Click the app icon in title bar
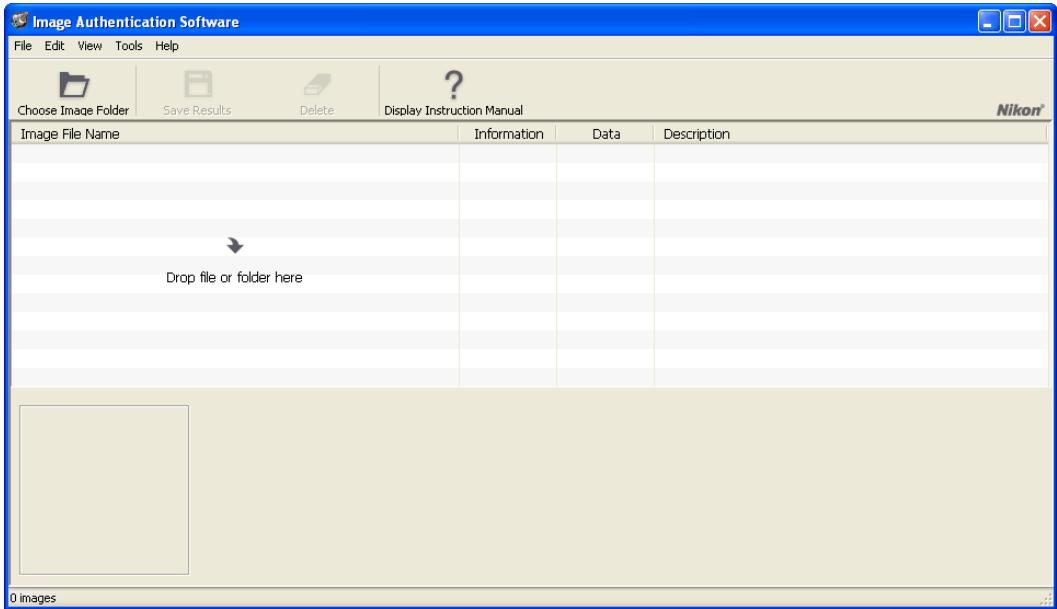This screenshot has height=609, width=1057. click(x=20, y=21)
